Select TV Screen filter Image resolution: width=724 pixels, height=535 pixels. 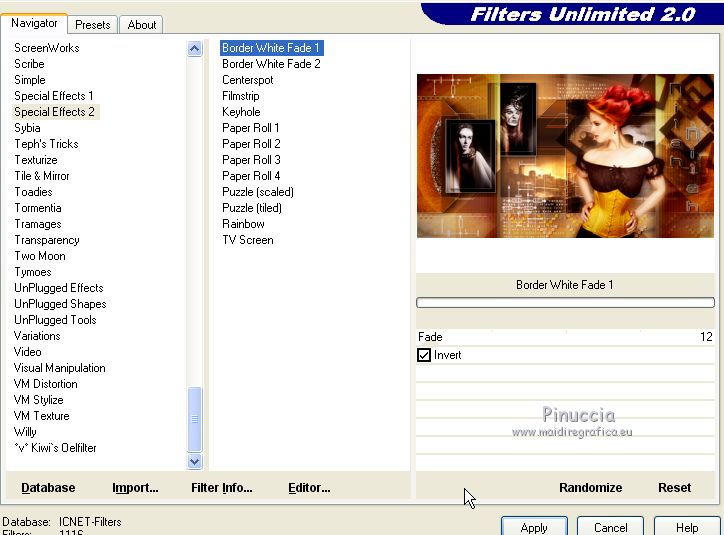pyautogui.click(x=247, y=240)
